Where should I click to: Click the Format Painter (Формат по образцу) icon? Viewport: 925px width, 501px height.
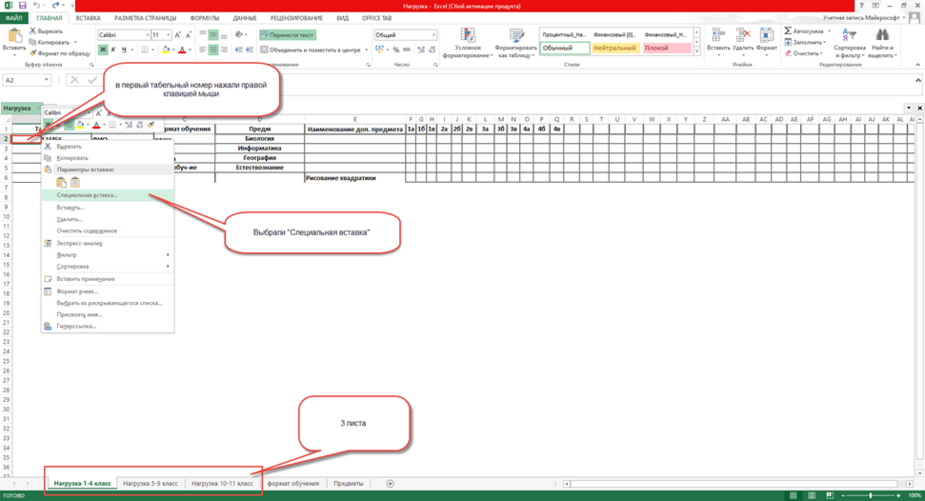(x=32, y=53)
